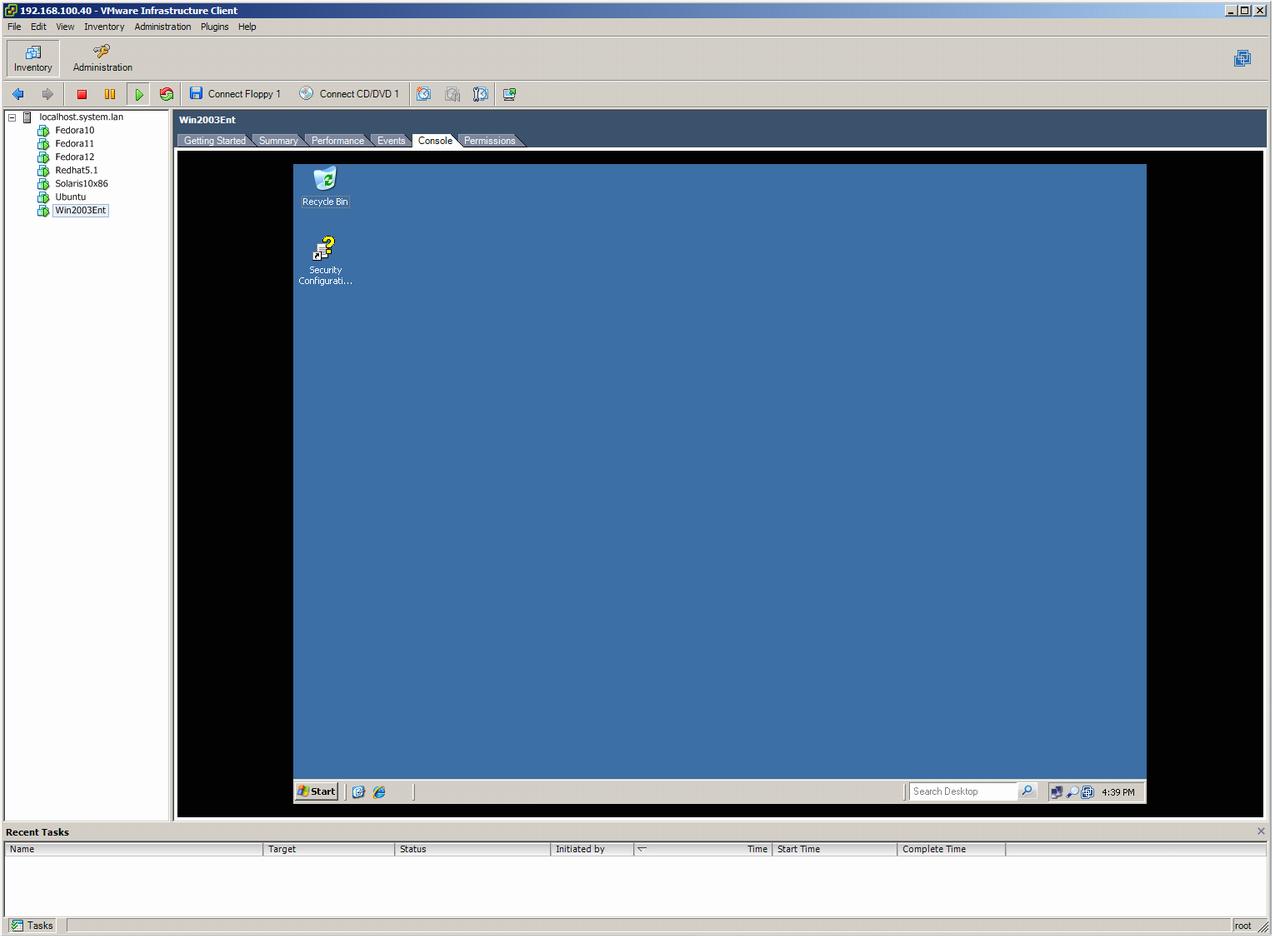Image resolution: width=1272 pixels, height=936 pixels.
Task: Select the localhost.system.lan host
Action: 81,117
